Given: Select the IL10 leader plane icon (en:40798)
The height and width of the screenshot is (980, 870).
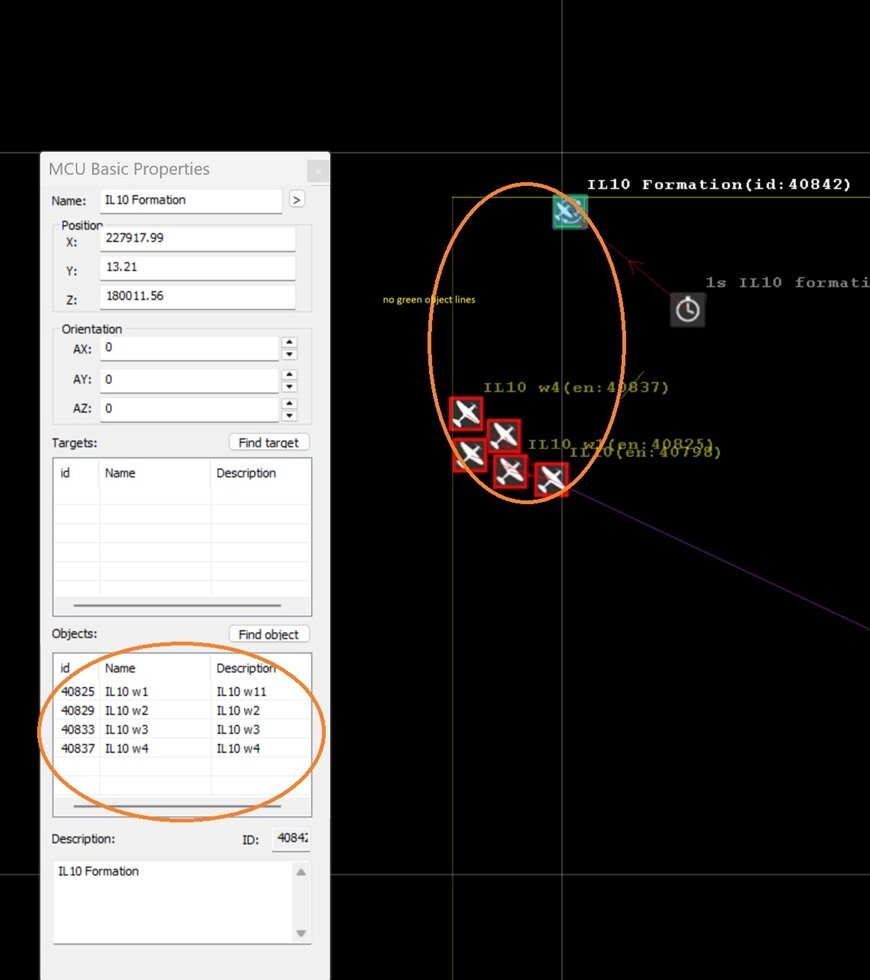Looking at the screenshot, I should (x=551, y=480).
